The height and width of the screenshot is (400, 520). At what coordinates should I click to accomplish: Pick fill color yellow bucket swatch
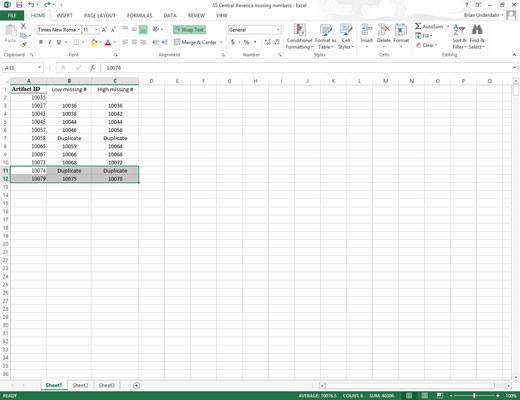pyautogui.click(x=94, y=42)
